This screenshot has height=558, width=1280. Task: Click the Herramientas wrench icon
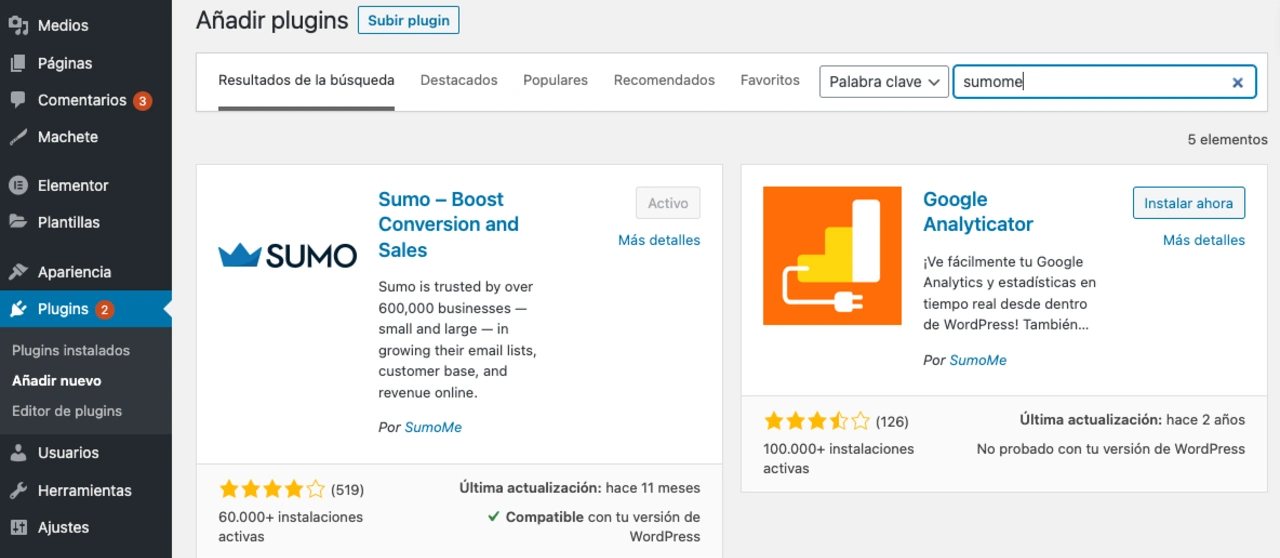[x=18, y=490]
